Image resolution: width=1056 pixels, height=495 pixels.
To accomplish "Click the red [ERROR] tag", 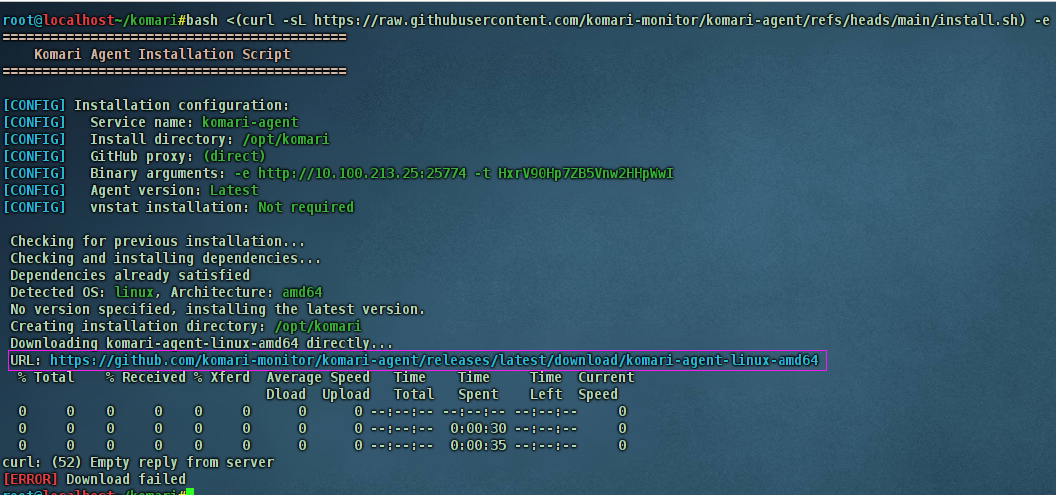I will tap(30, 480).
